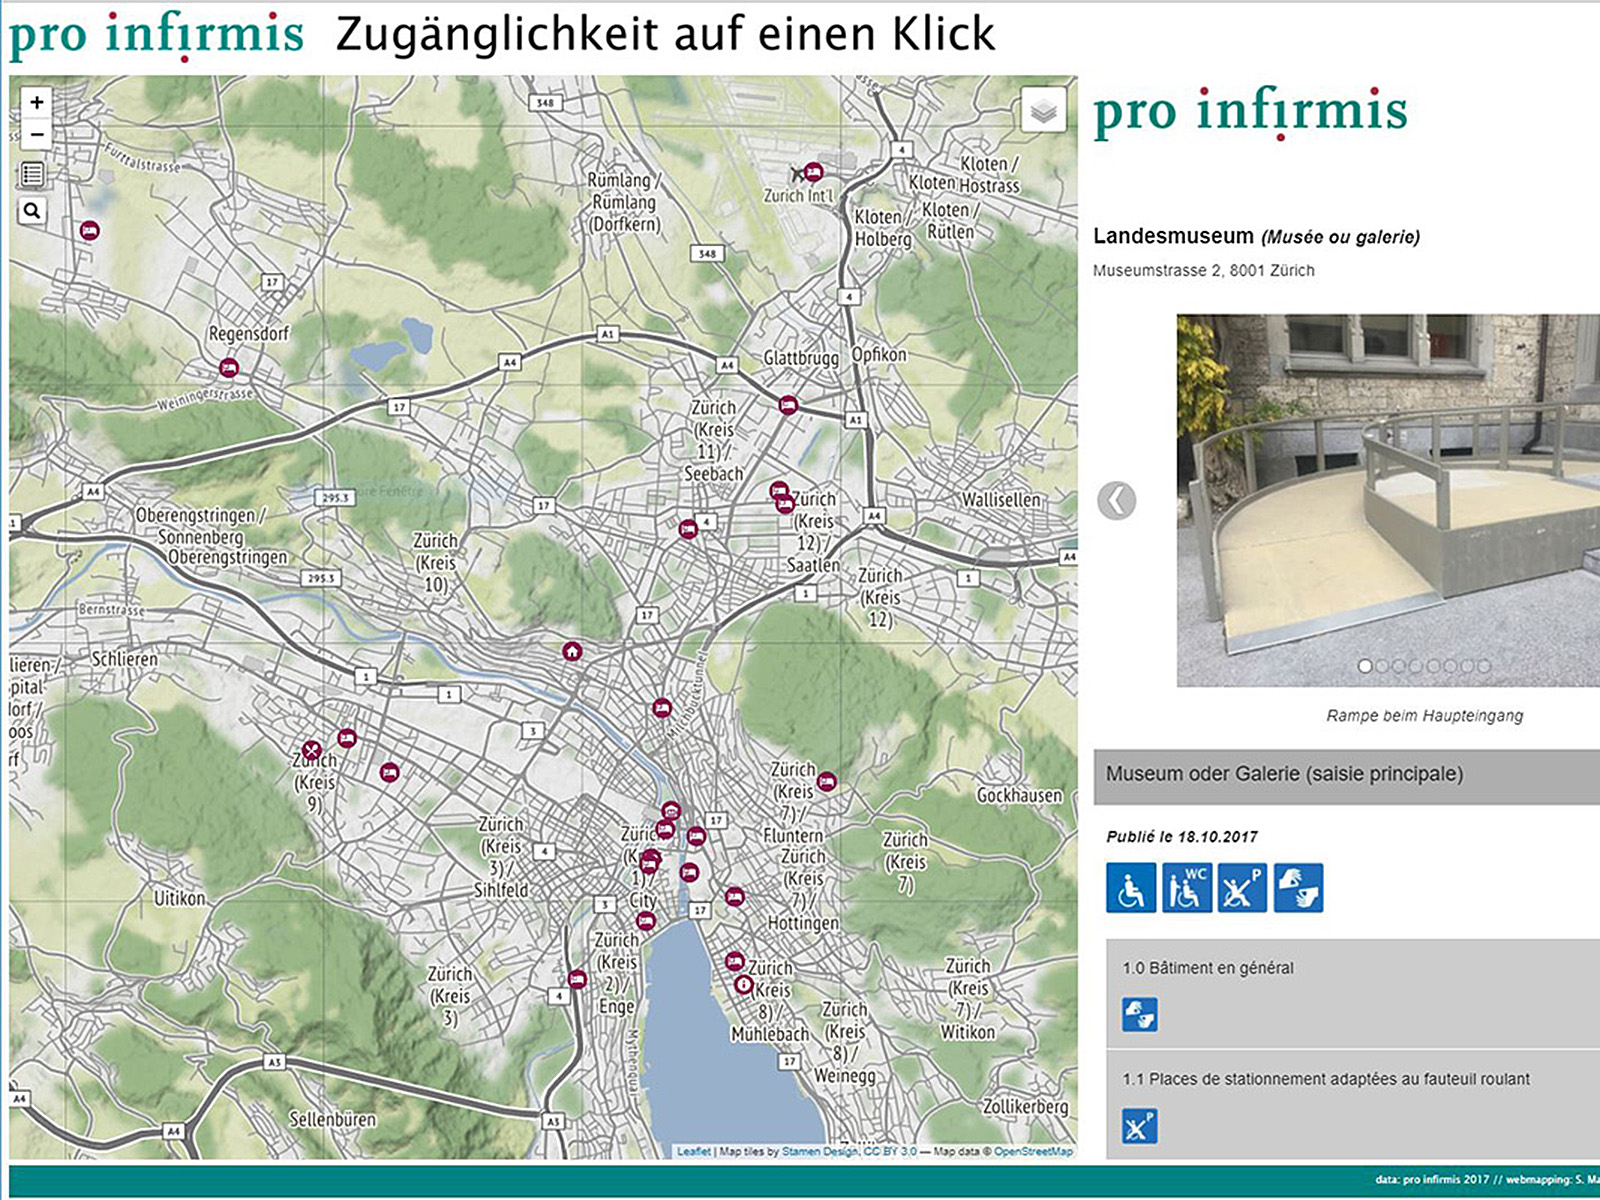Expand Museum oder Galerie (saisie principale) header
1600x1200 pixels.
pos(1346,776)
